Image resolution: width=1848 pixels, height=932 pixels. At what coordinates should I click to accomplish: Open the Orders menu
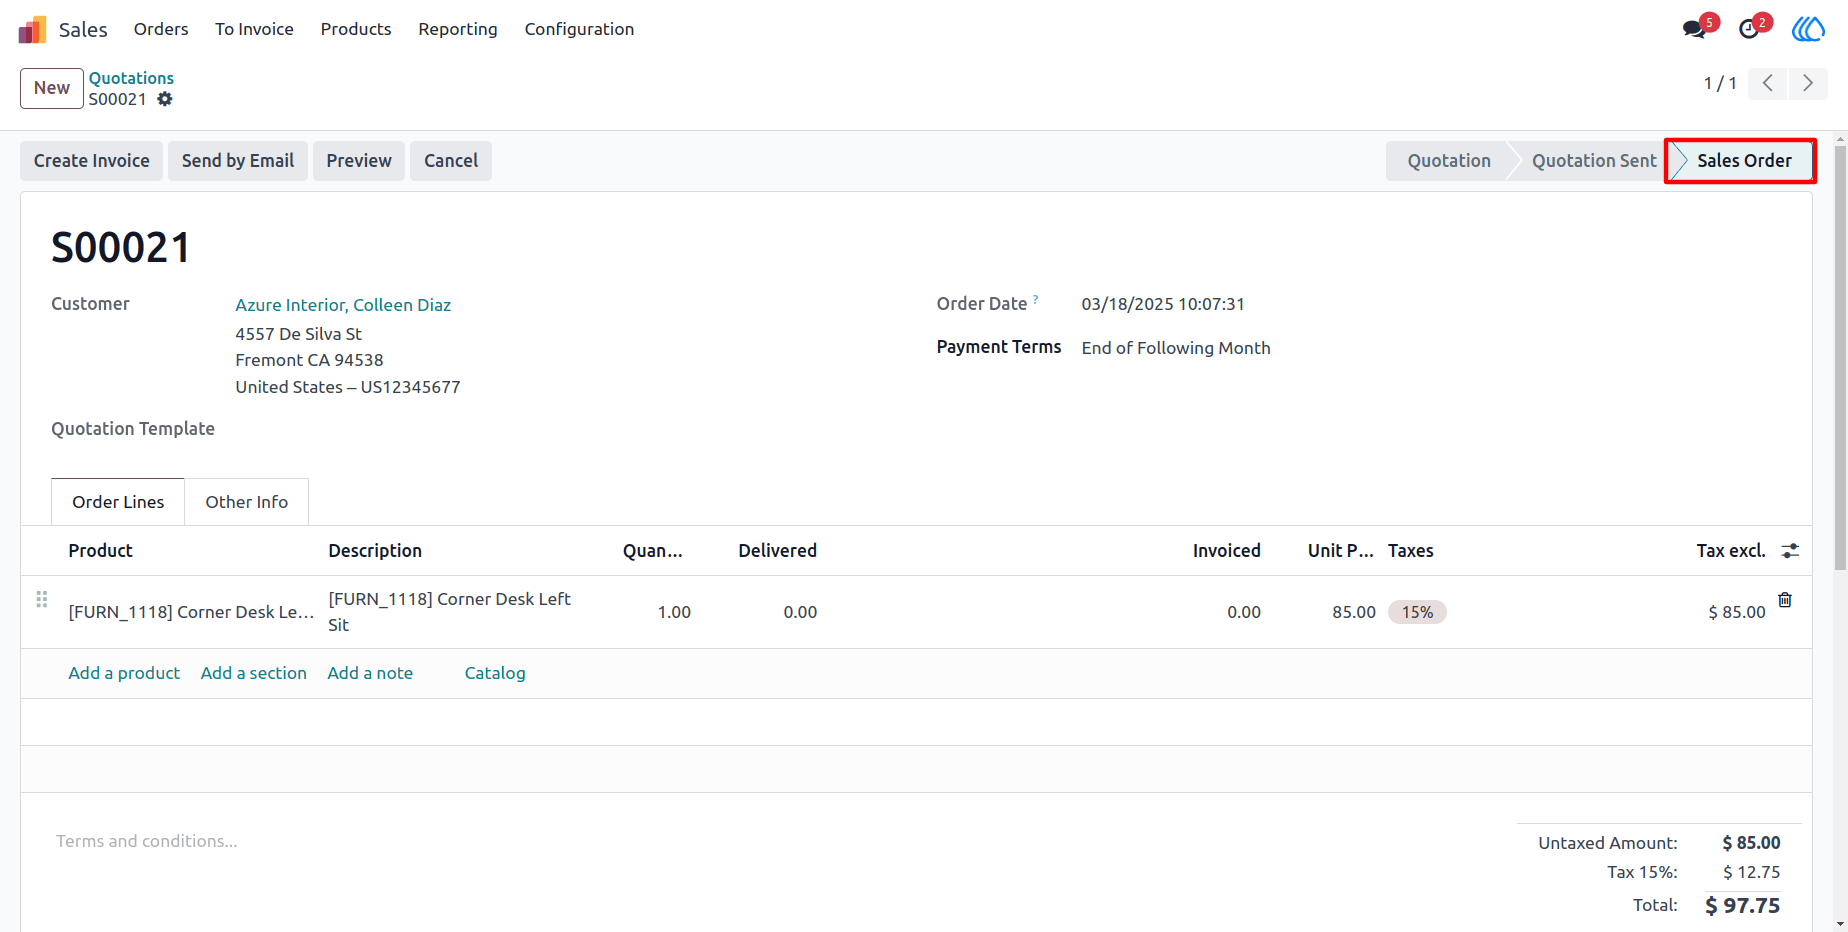pos(161,29)
